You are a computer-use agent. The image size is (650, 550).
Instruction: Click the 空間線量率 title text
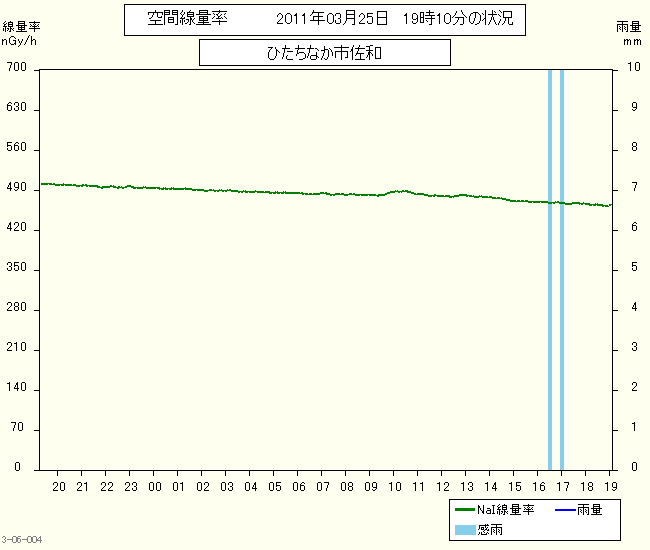tap(187, 18)
